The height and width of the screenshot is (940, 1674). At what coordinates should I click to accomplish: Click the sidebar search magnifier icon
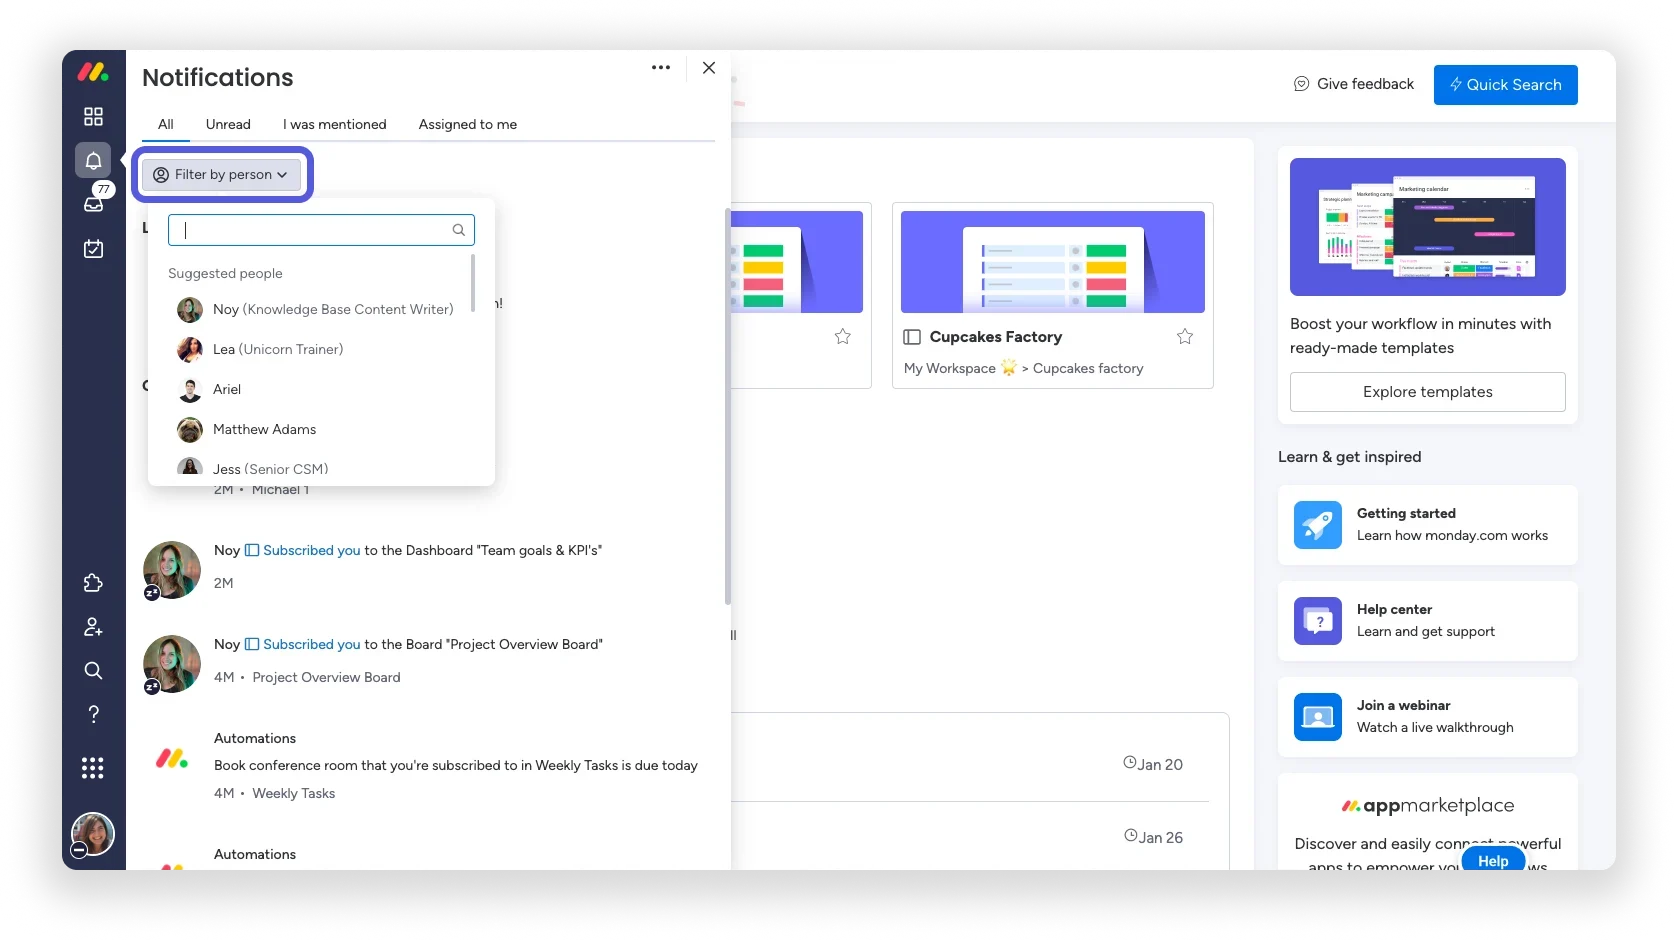[93, 670]
